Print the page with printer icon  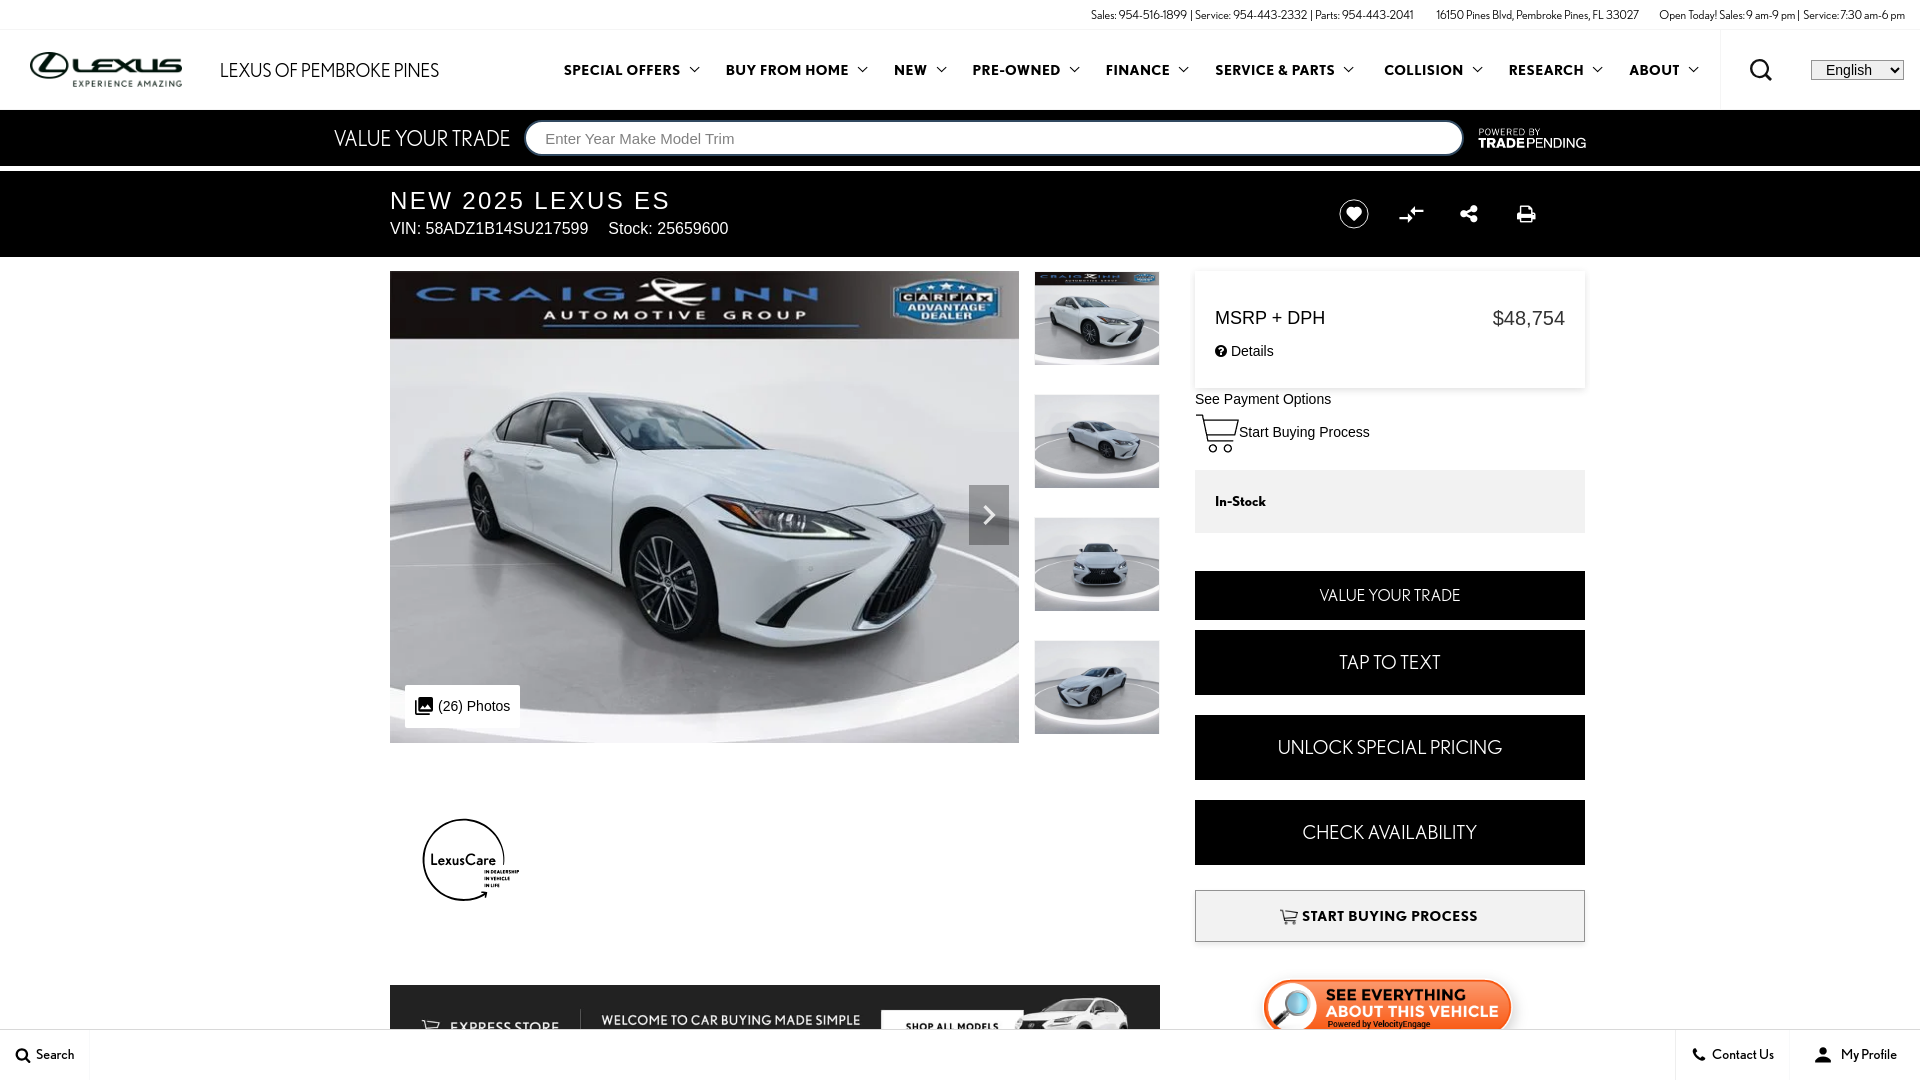click(x=1526, y=214)
